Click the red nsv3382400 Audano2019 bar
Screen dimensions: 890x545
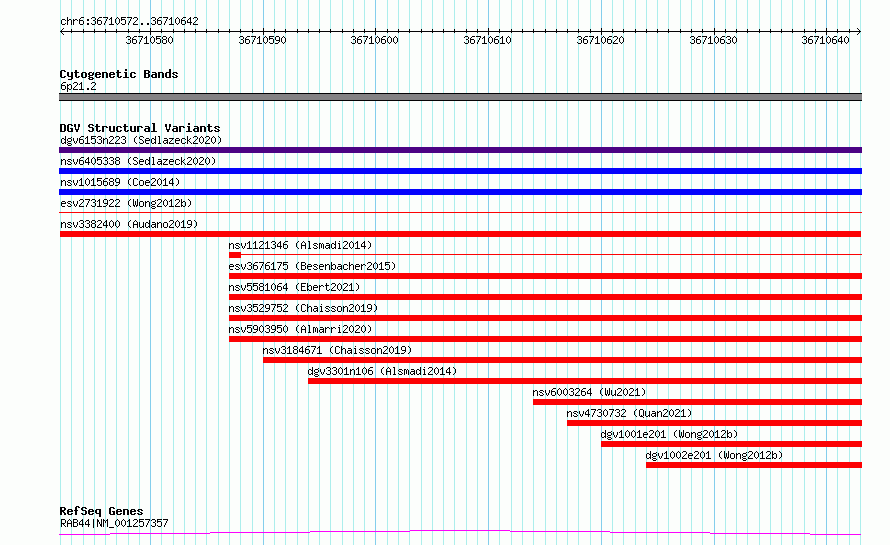460,234
